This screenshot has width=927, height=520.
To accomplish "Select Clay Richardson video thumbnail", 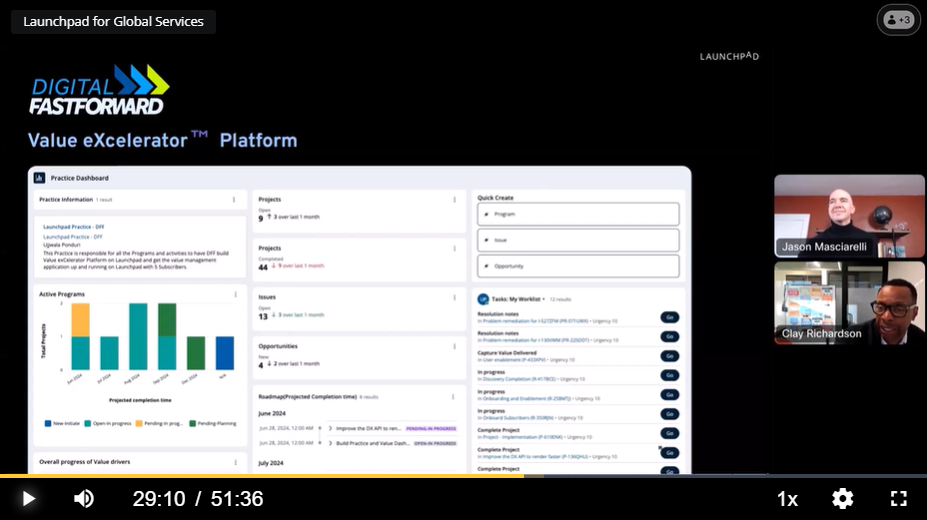I will [x=850, y=303].
